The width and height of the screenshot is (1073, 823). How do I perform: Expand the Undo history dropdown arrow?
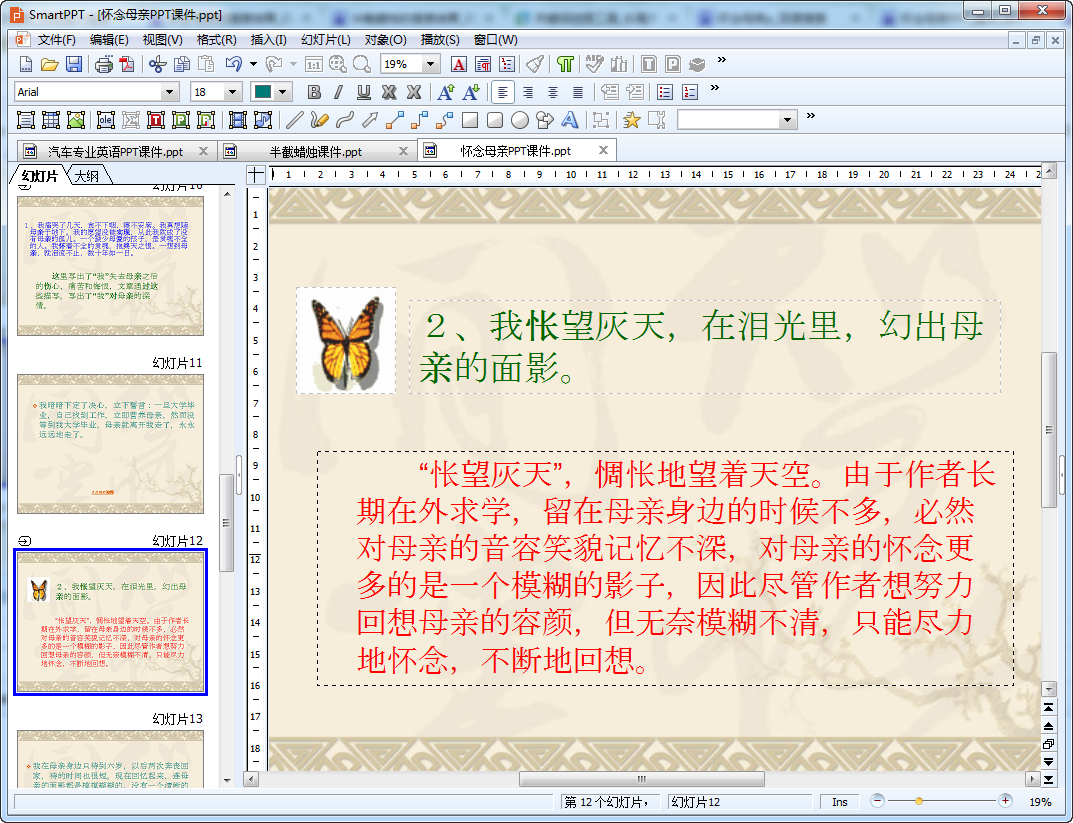[253, 64]
